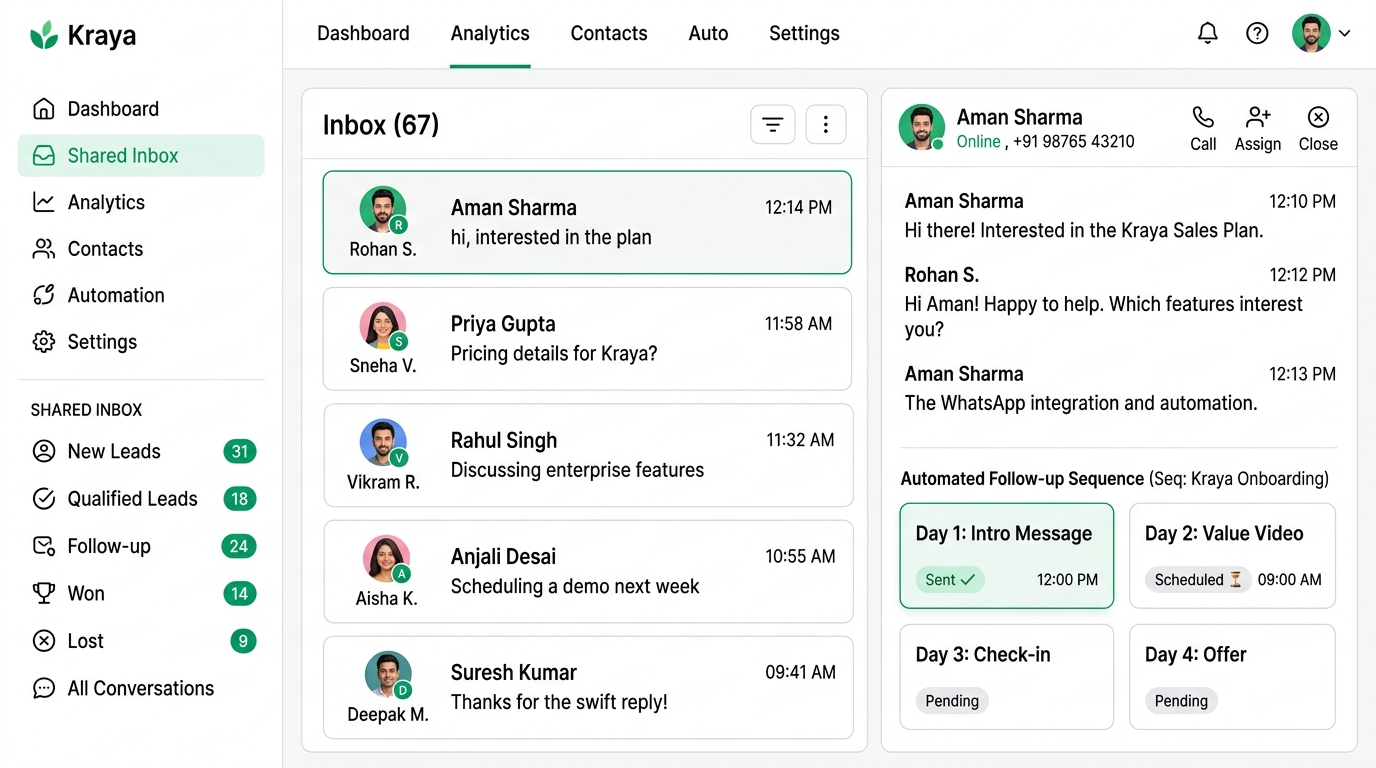The image size is (1376, 768).
Task: Click the SHARED INBOX section label
Action: coord(86,410)
